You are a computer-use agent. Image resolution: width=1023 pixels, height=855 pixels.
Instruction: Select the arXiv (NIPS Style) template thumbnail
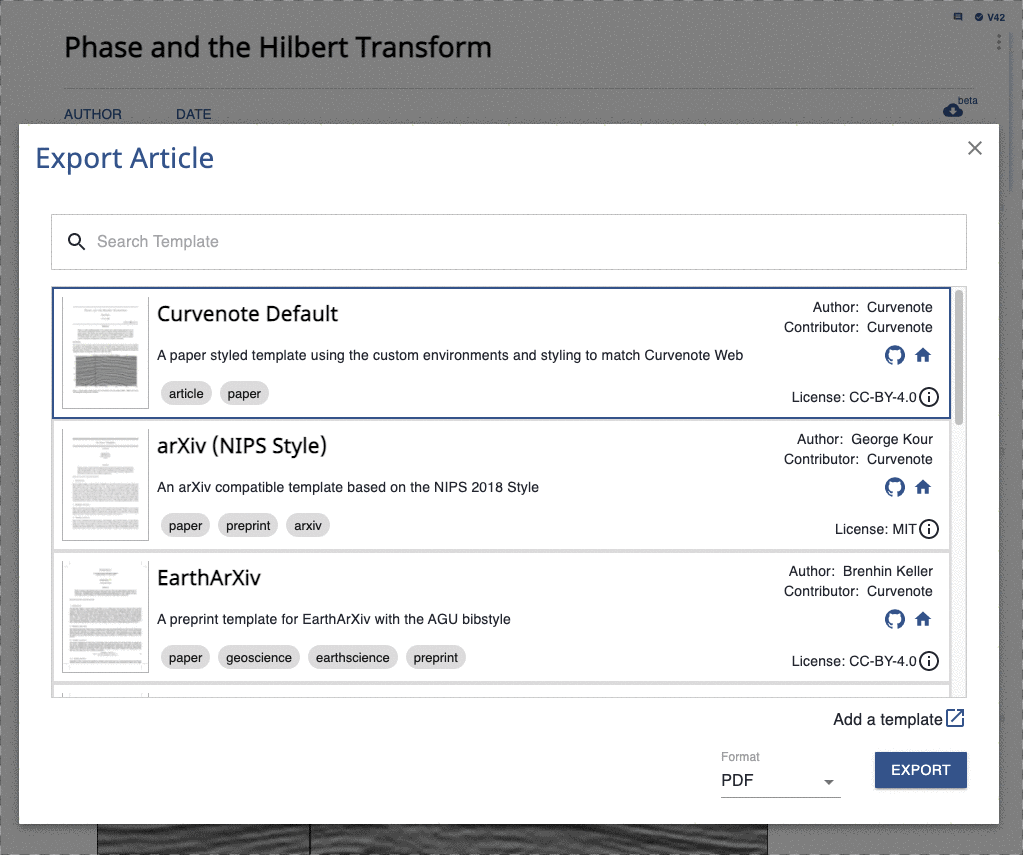[x=105, y=485]
